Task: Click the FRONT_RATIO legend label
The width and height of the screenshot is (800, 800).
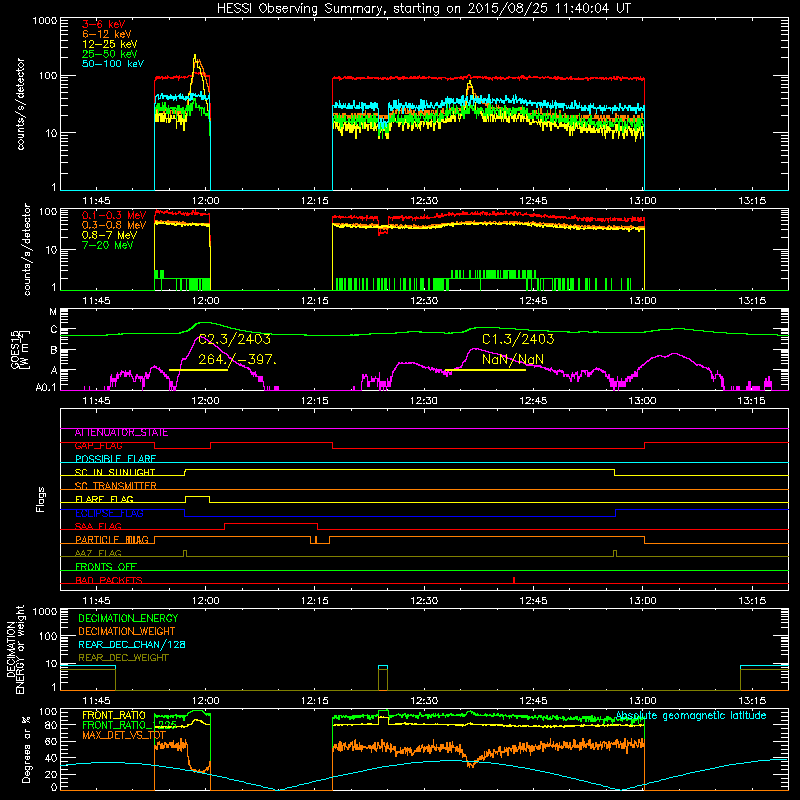Action: (x=114, y=715)
